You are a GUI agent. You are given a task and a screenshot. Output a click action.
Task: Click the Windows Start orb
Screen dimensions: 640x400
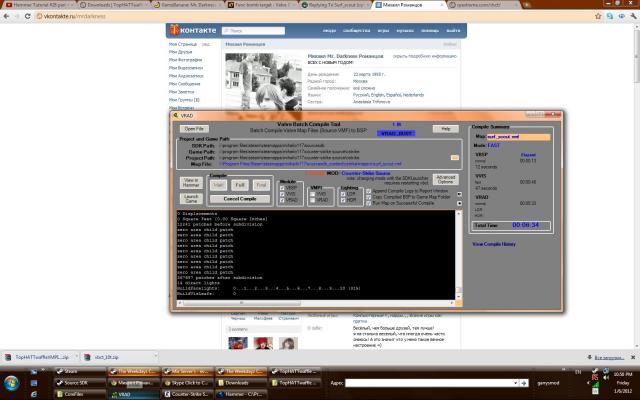point(12,382)
